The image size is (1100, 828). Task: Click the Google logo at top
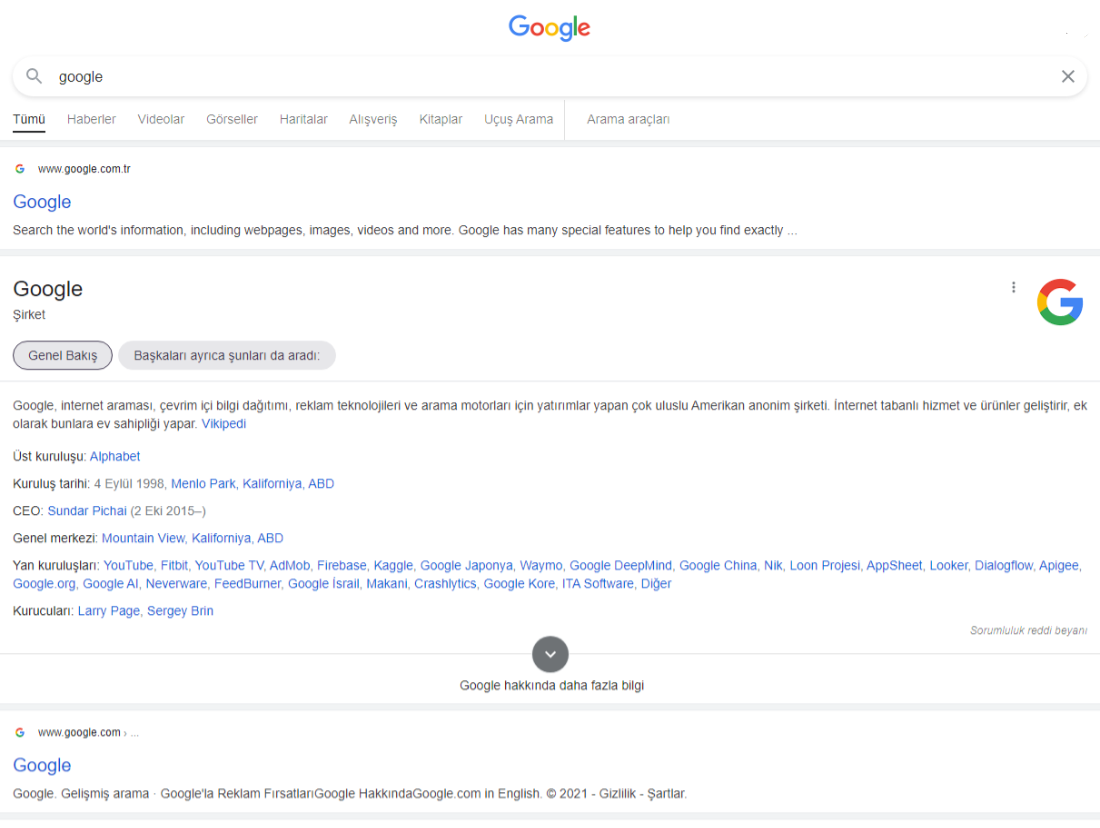tap(549, 27)
